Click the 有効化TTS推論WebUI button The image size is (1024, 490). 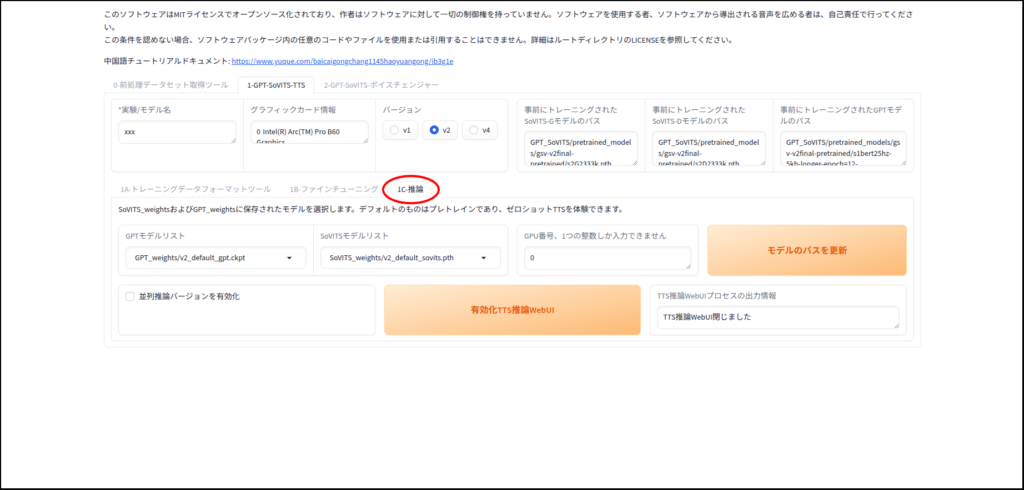coord(512,310)
